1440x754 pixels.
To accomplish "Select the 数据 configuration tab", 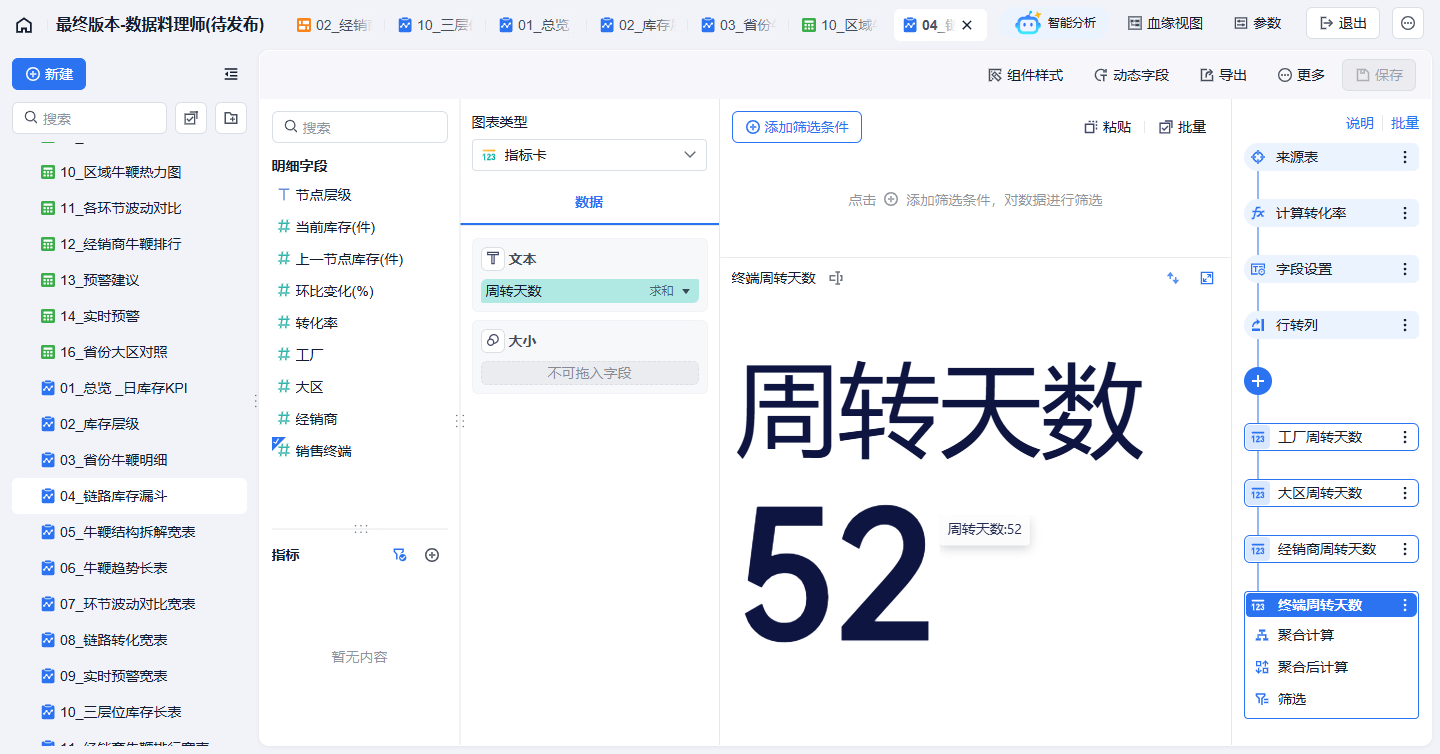I will coord(589,202).
